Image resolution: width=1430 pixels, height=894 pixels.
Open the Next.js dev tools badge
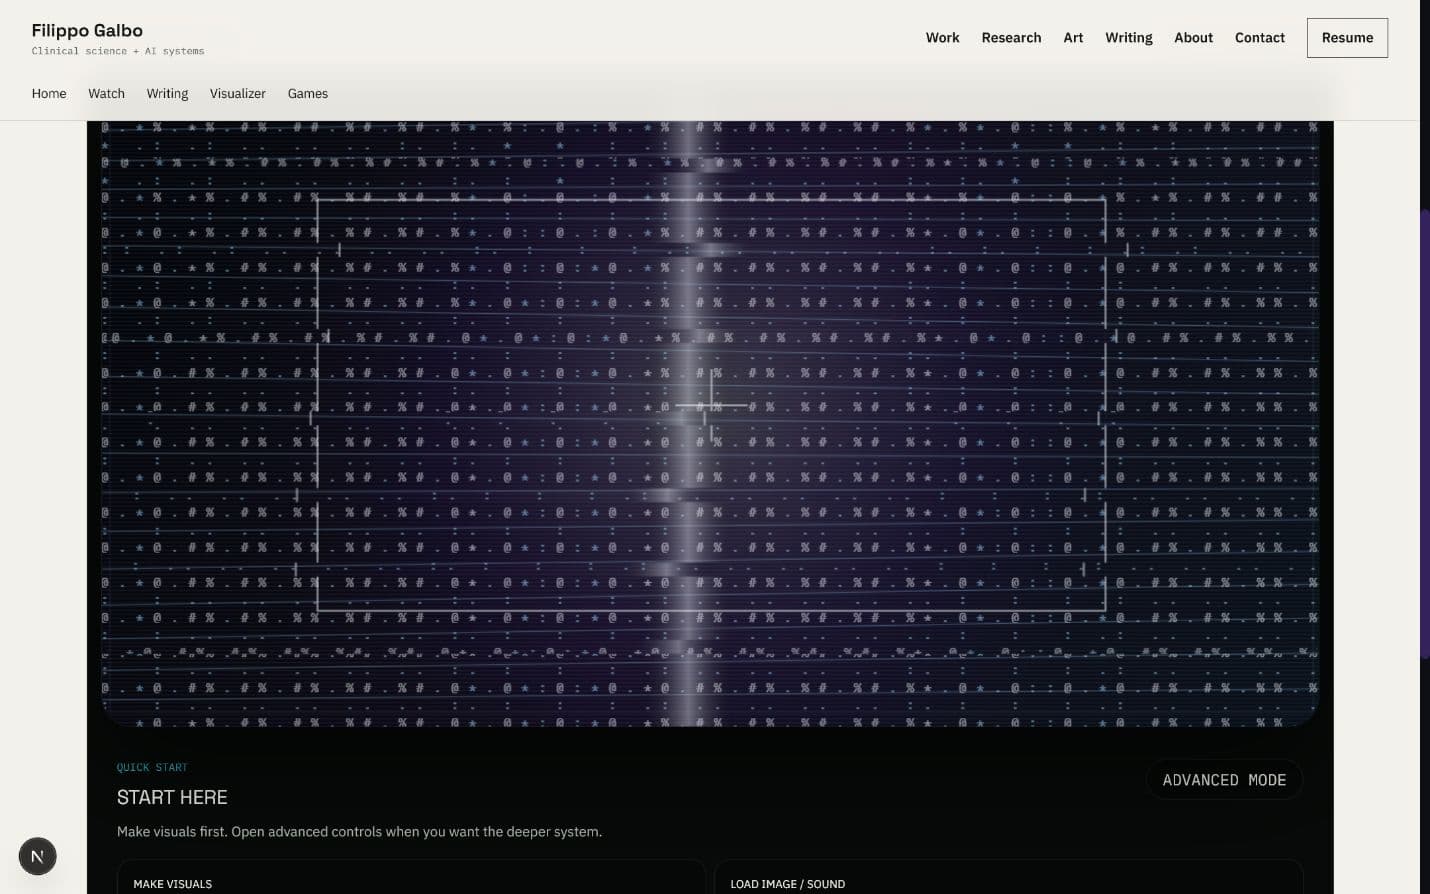click(x=37, y=856)
